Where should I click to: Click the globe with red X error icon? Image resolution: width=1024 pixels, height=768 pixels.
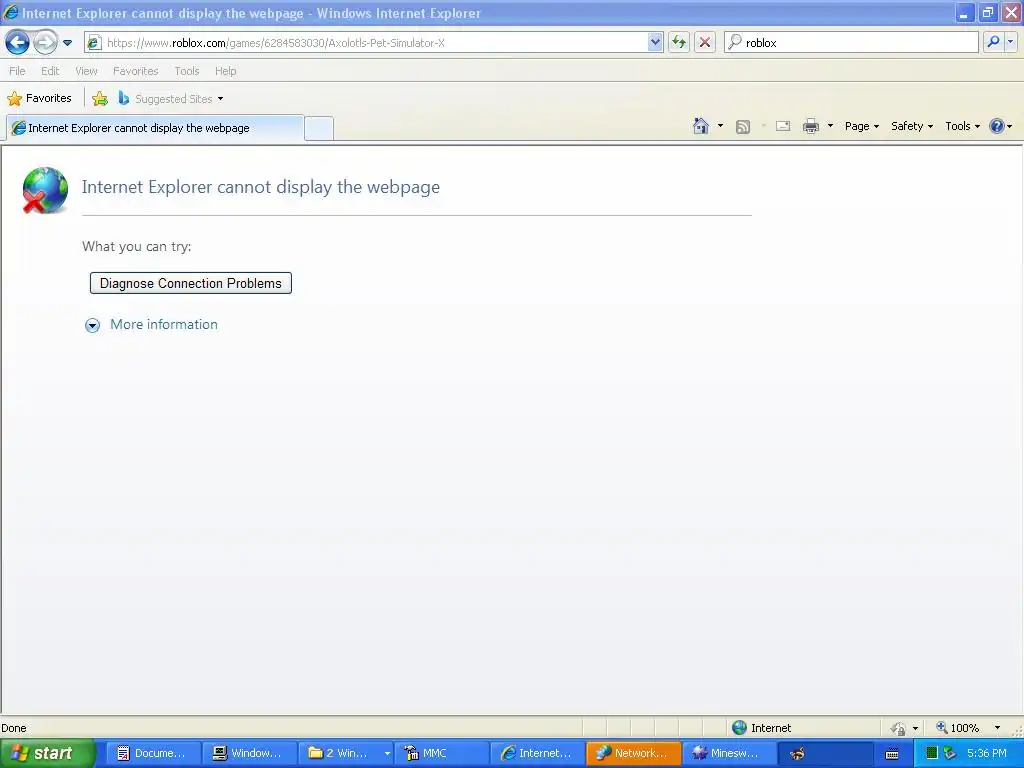tap(45, 190)
